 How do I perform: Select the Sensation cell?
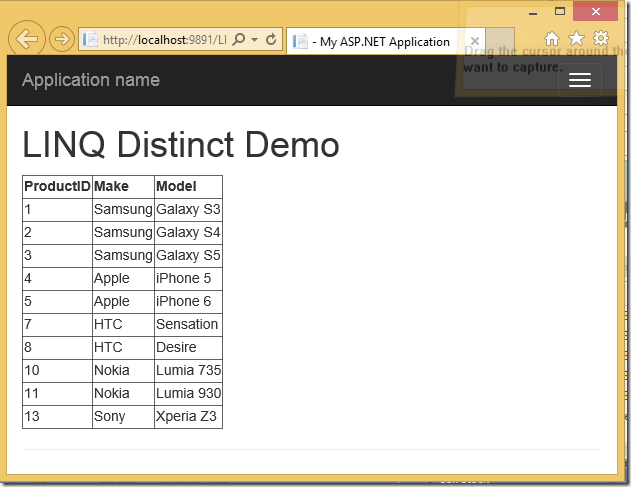pyautogui.click(x=188, y=324)
